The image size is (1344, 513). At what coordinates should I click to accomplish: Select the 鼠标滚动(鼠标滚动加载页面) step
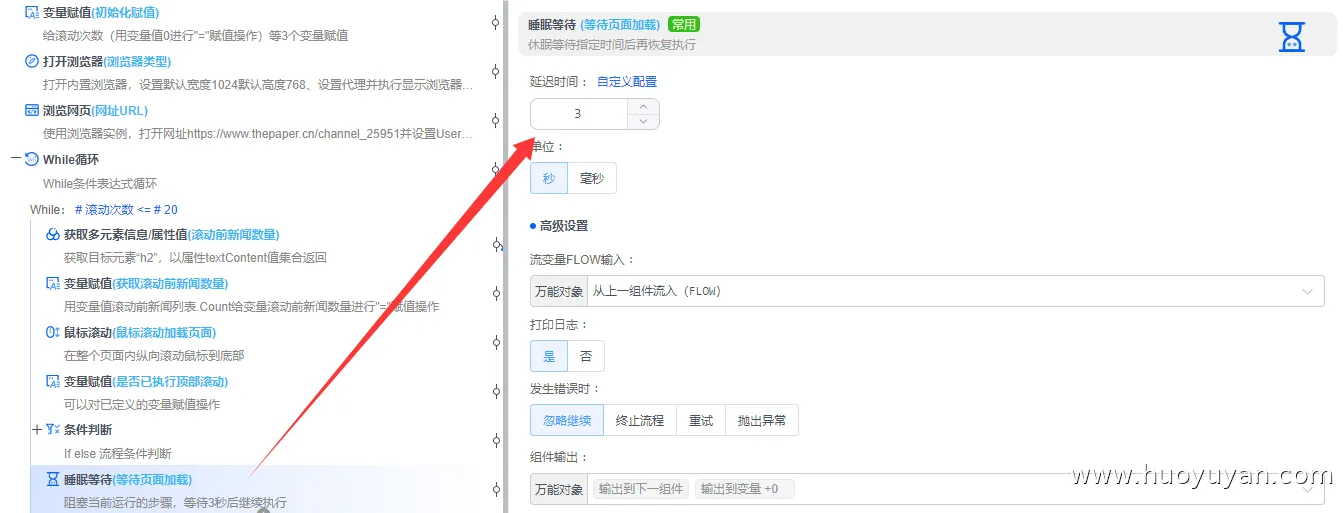140,332
